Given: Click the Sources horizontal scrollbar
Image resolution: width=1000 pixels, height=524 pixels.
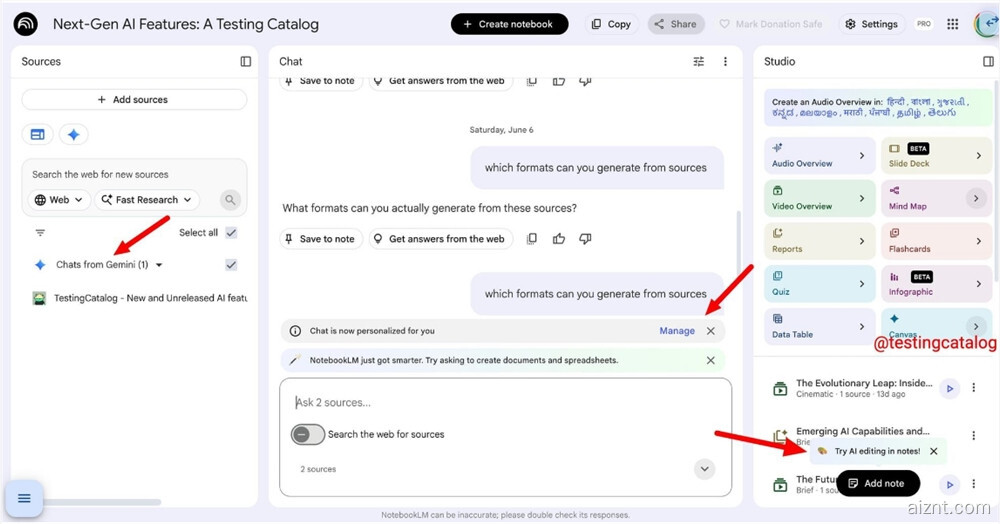Looking at the screenshot, I should coord(102,502).
